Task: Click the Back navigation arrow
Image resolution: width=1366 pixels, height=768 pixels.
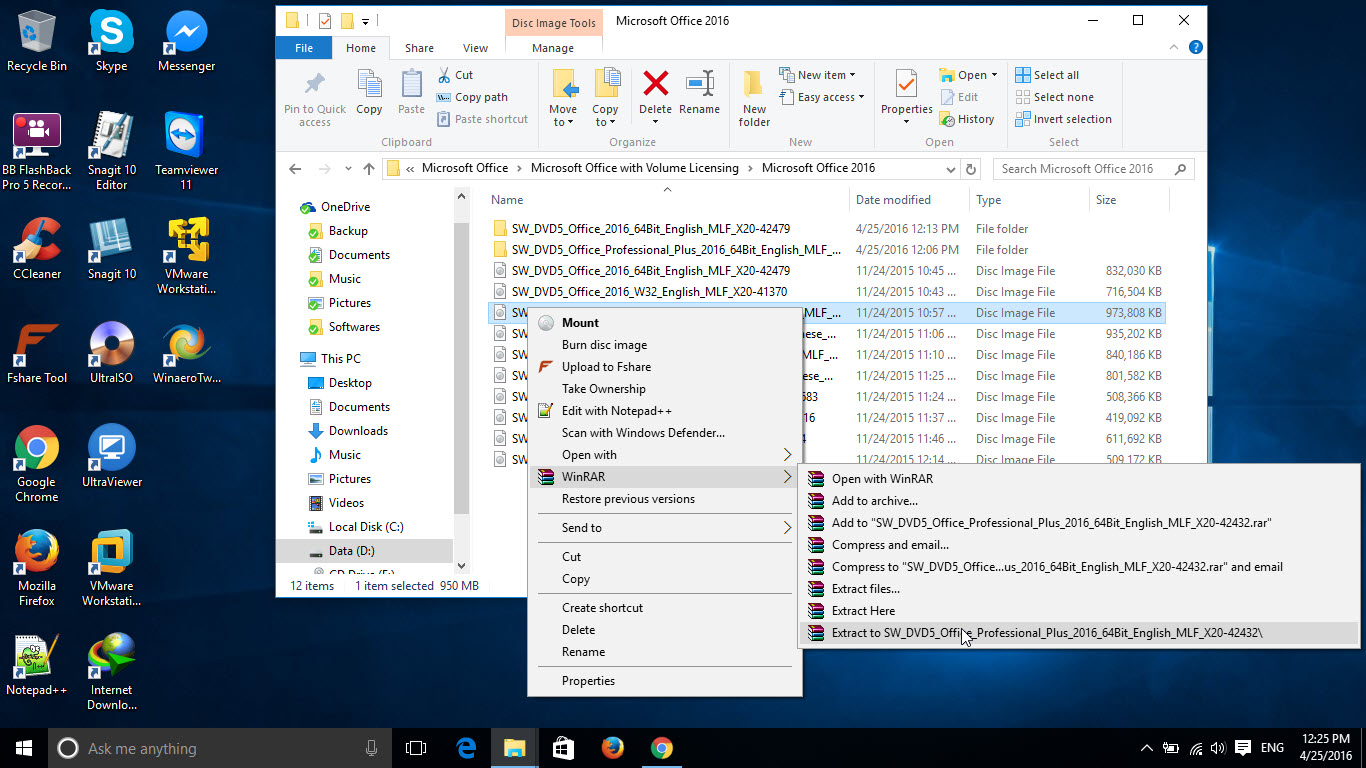Action: [x=294, y=169]
